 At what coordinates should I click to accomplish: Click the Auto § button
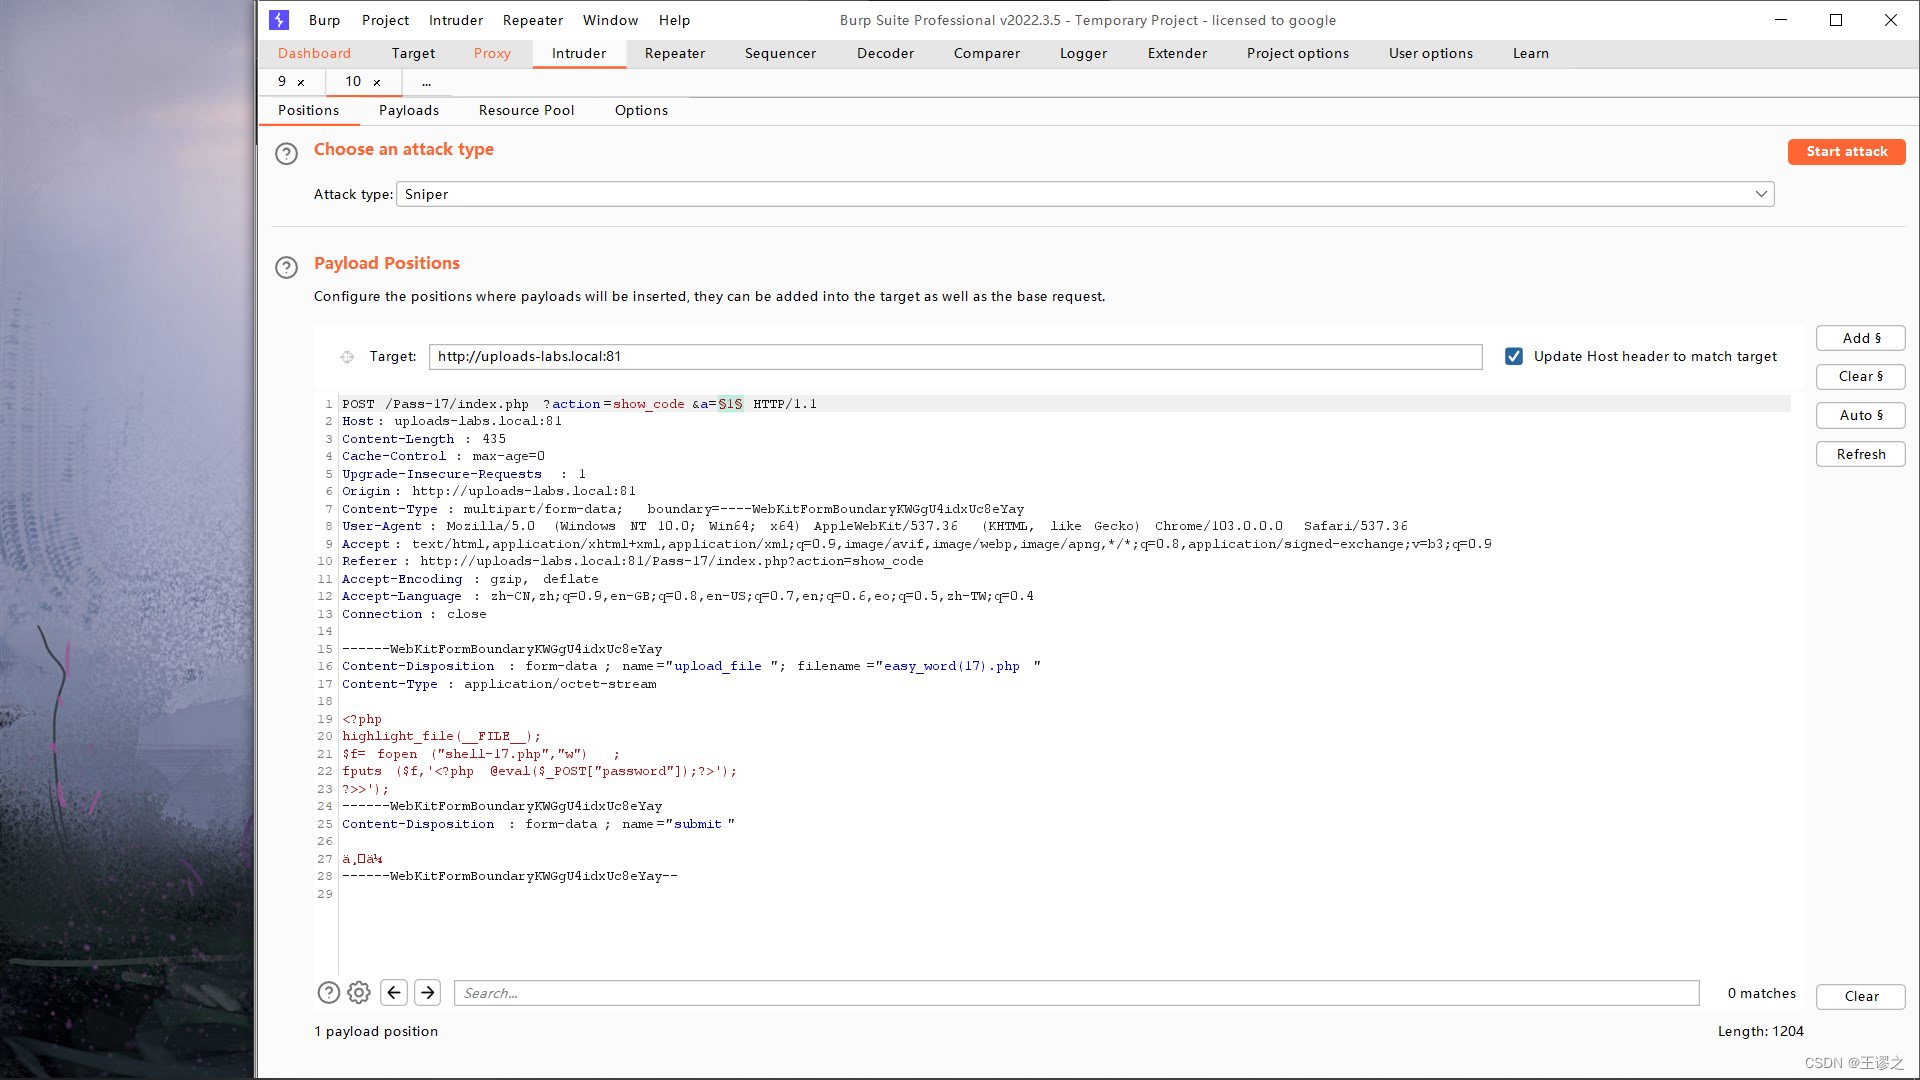click(1860, 415)
